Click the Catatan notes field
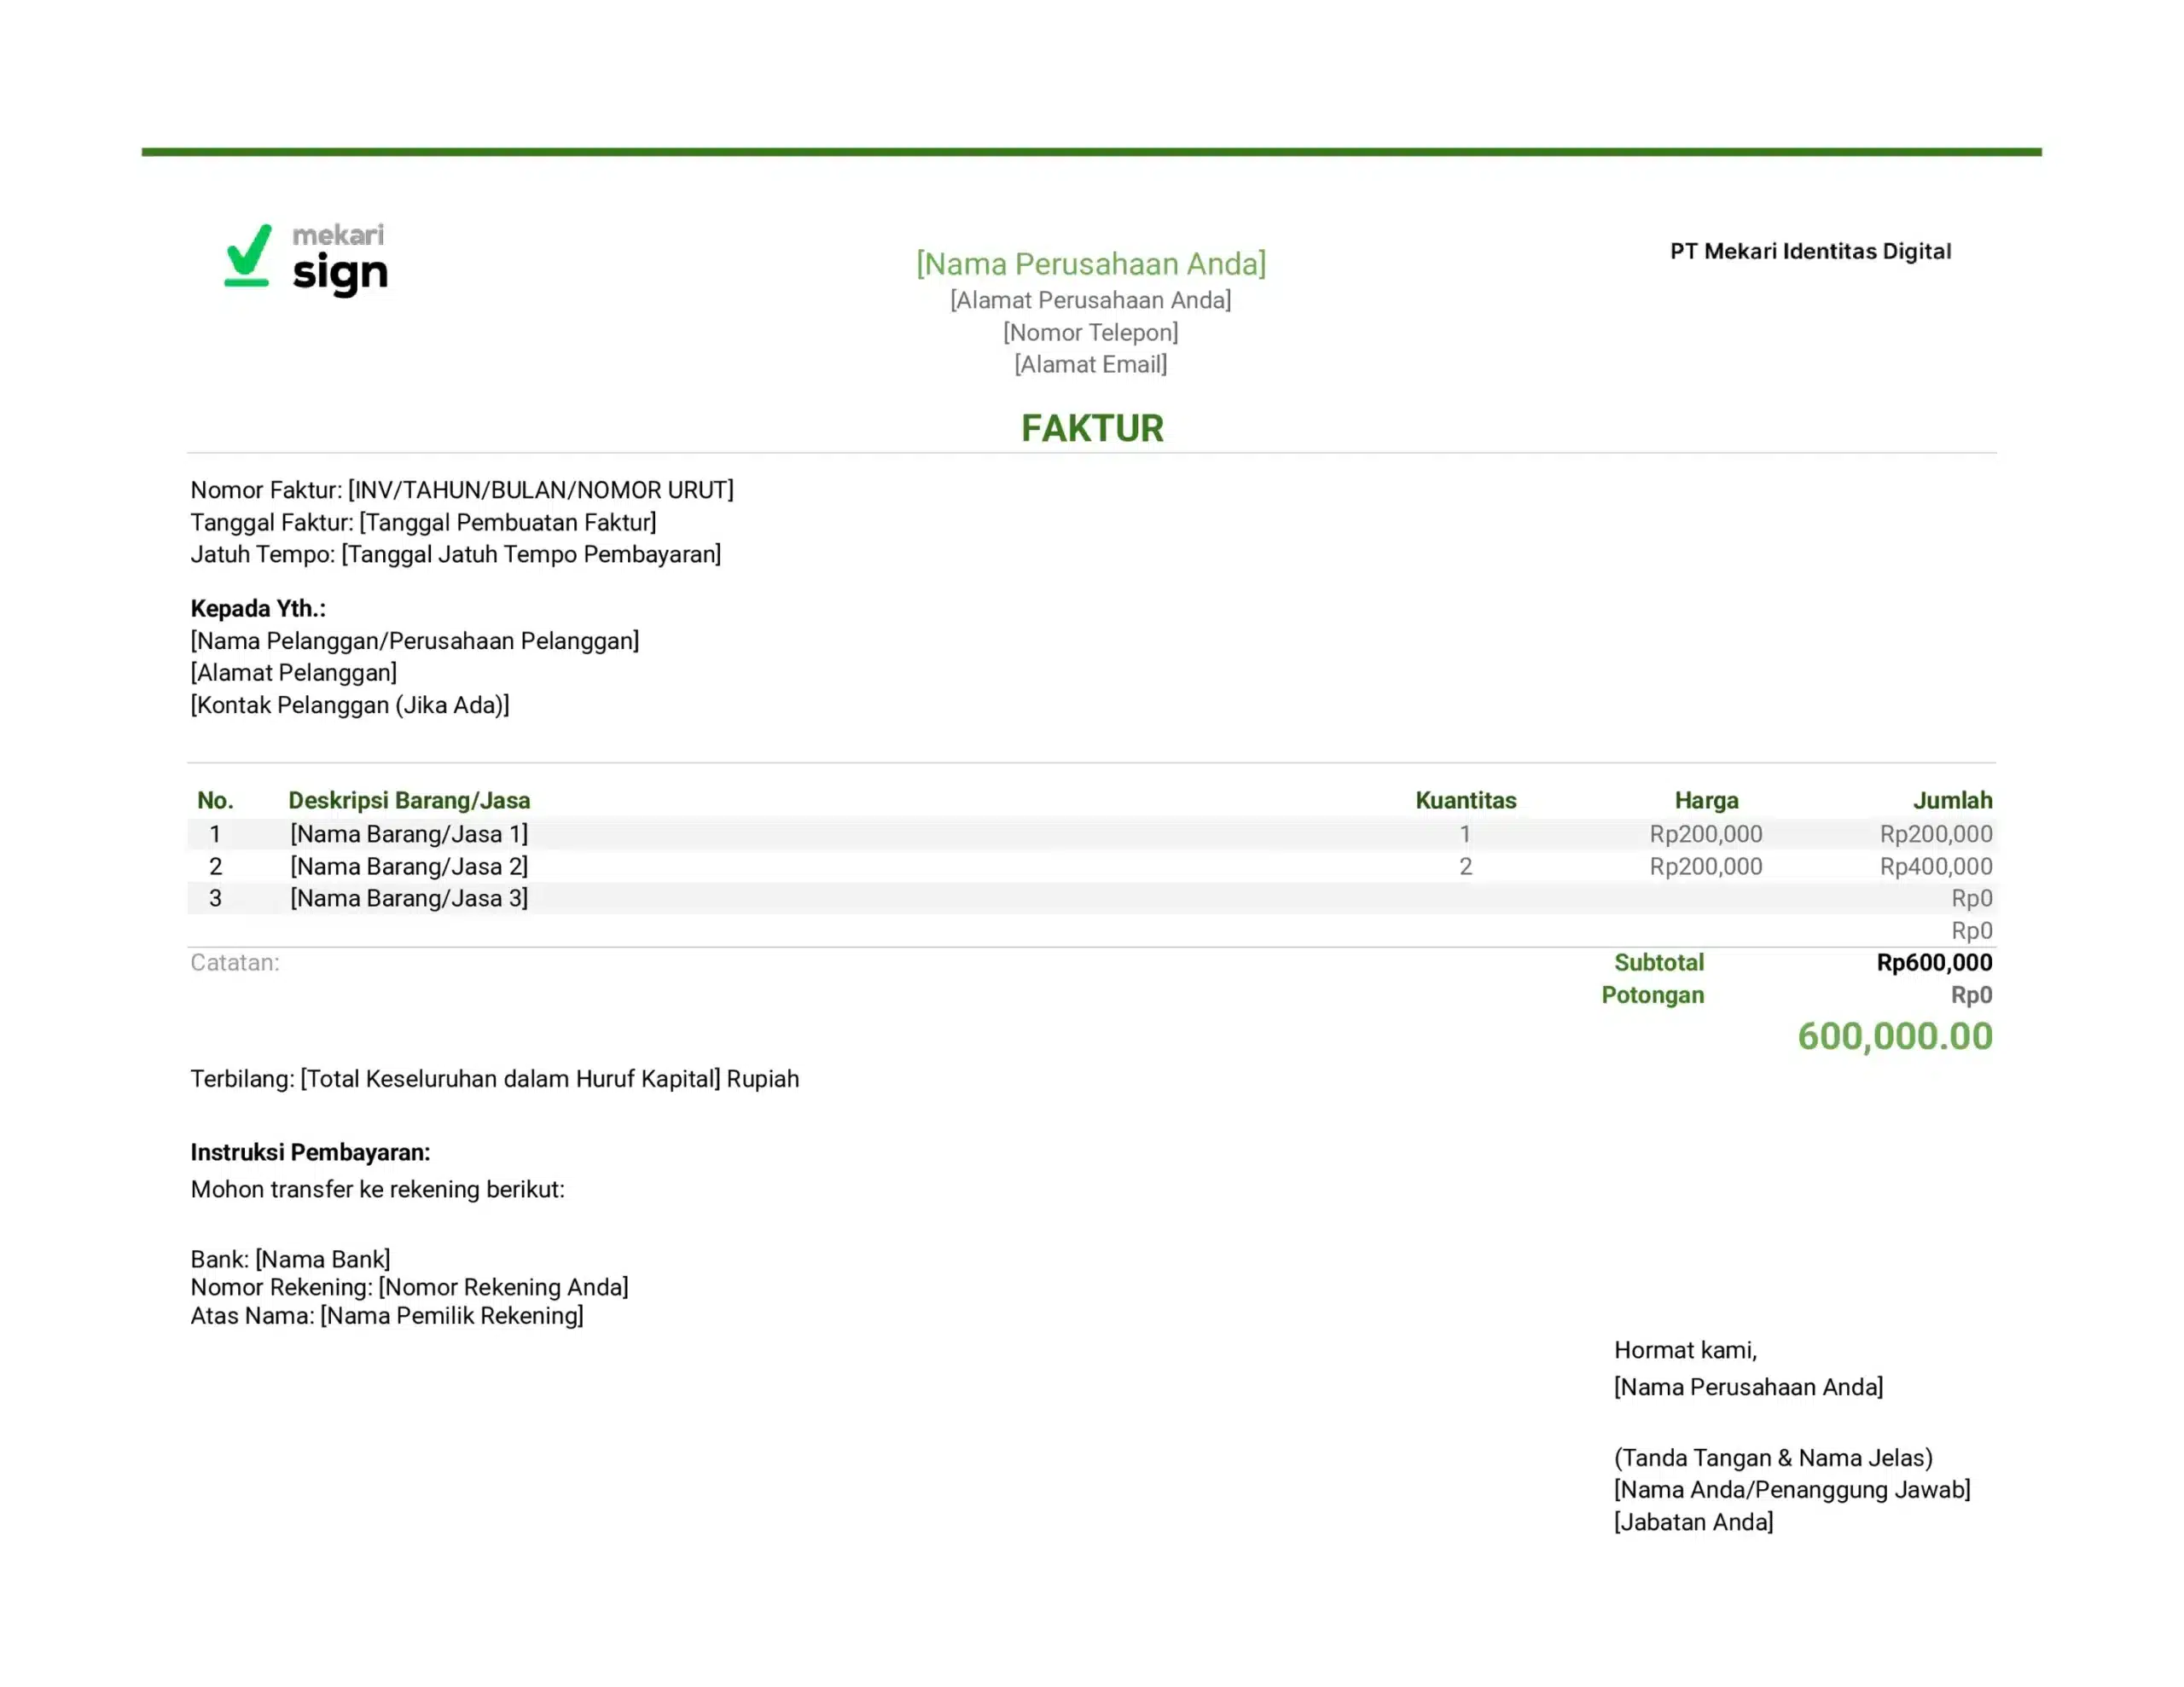 click(x=235, y=962)
